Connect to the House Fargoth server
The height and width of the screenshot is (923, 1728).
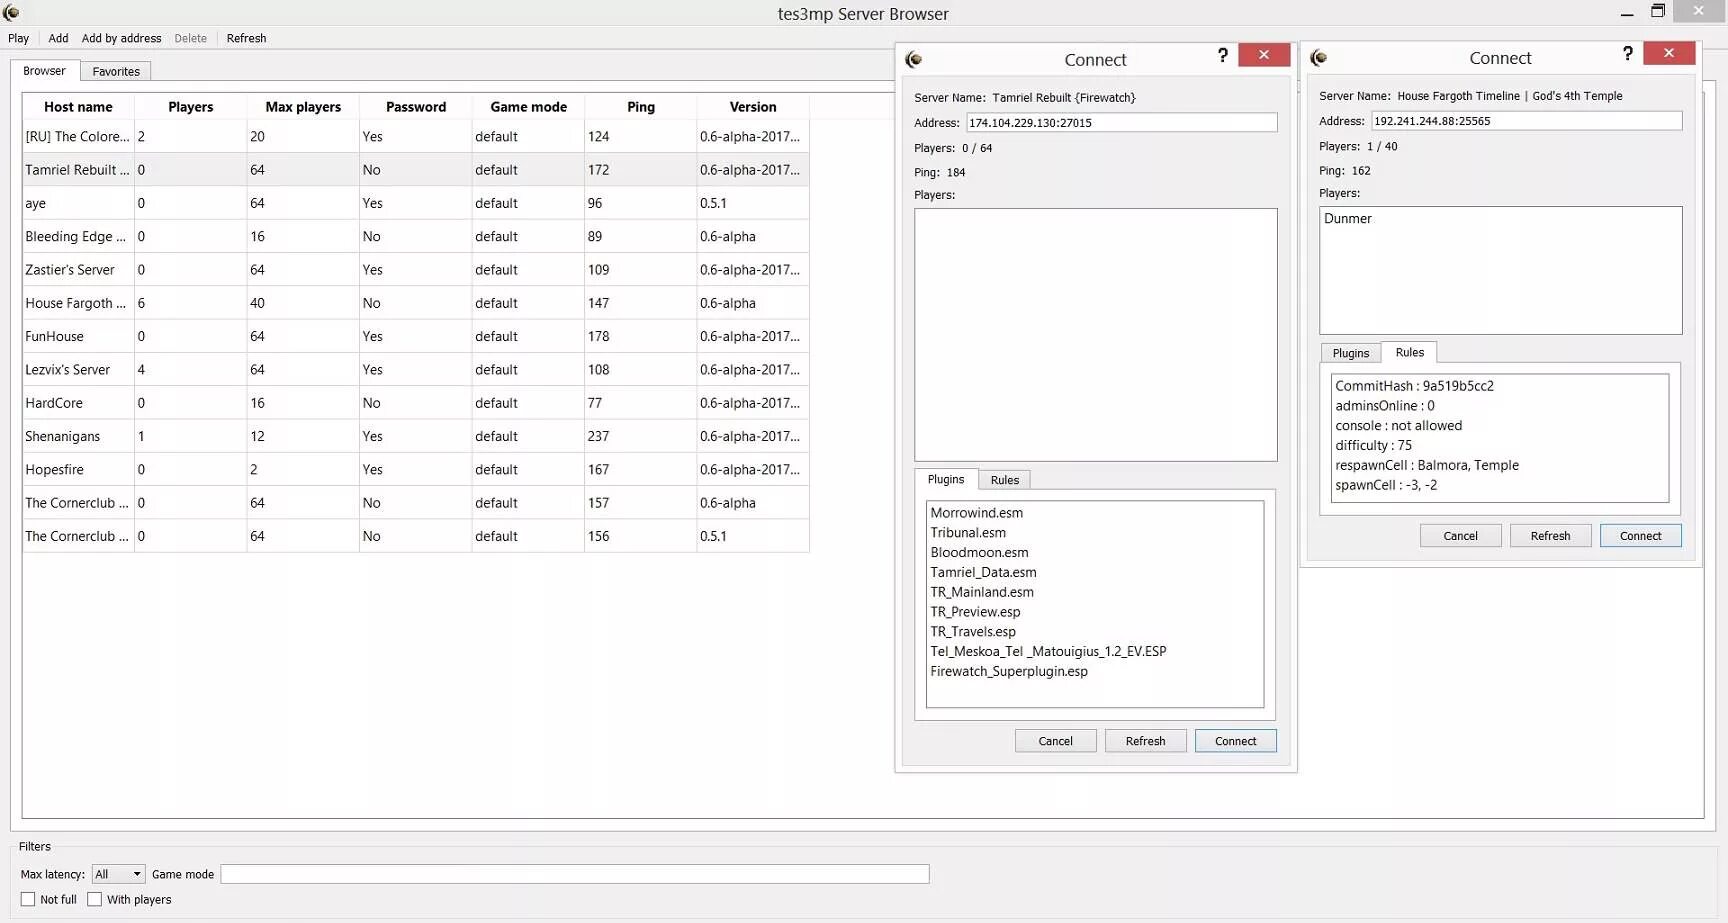[1640, 536]
